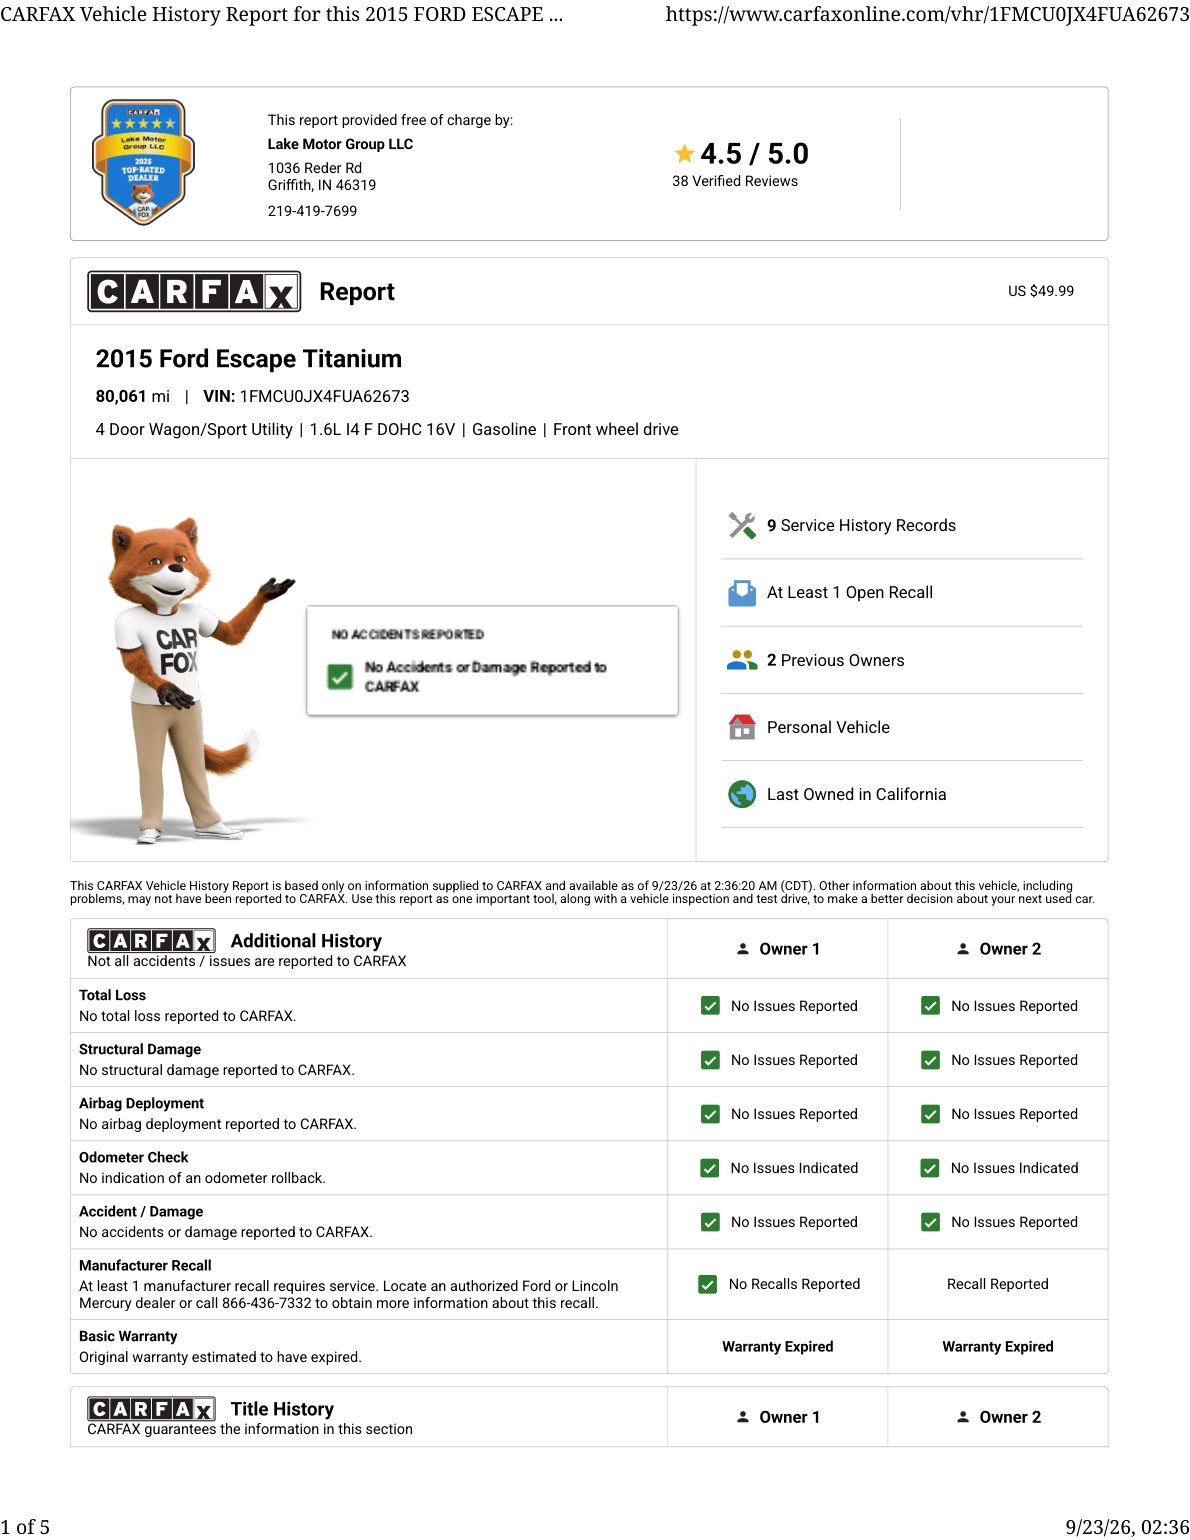The height and width of the screenshot is (1540, 1190).
Task: Click the dealer phone 219-419-7699
Action: tap(312, 211)
